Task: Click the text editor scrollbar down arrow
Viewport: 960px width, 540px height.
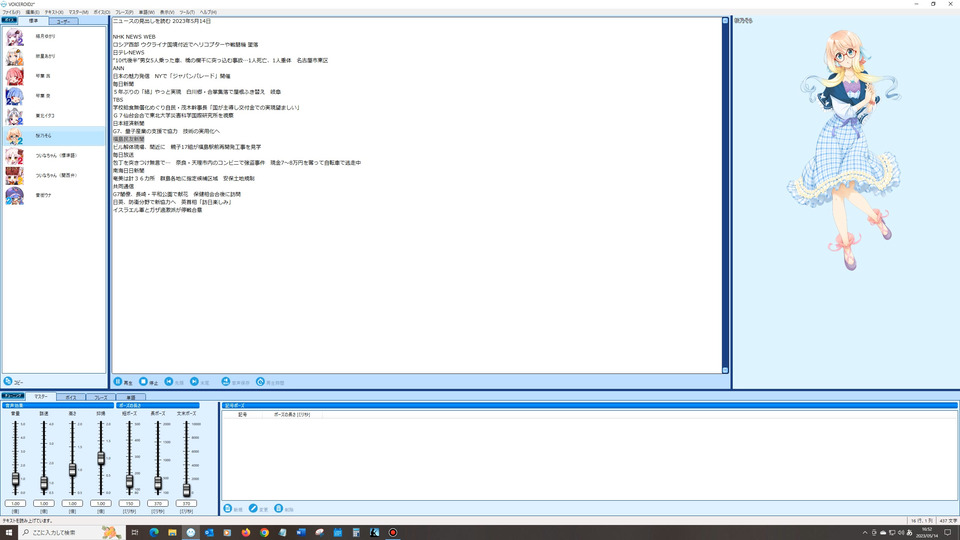Action: coord(726,370)
